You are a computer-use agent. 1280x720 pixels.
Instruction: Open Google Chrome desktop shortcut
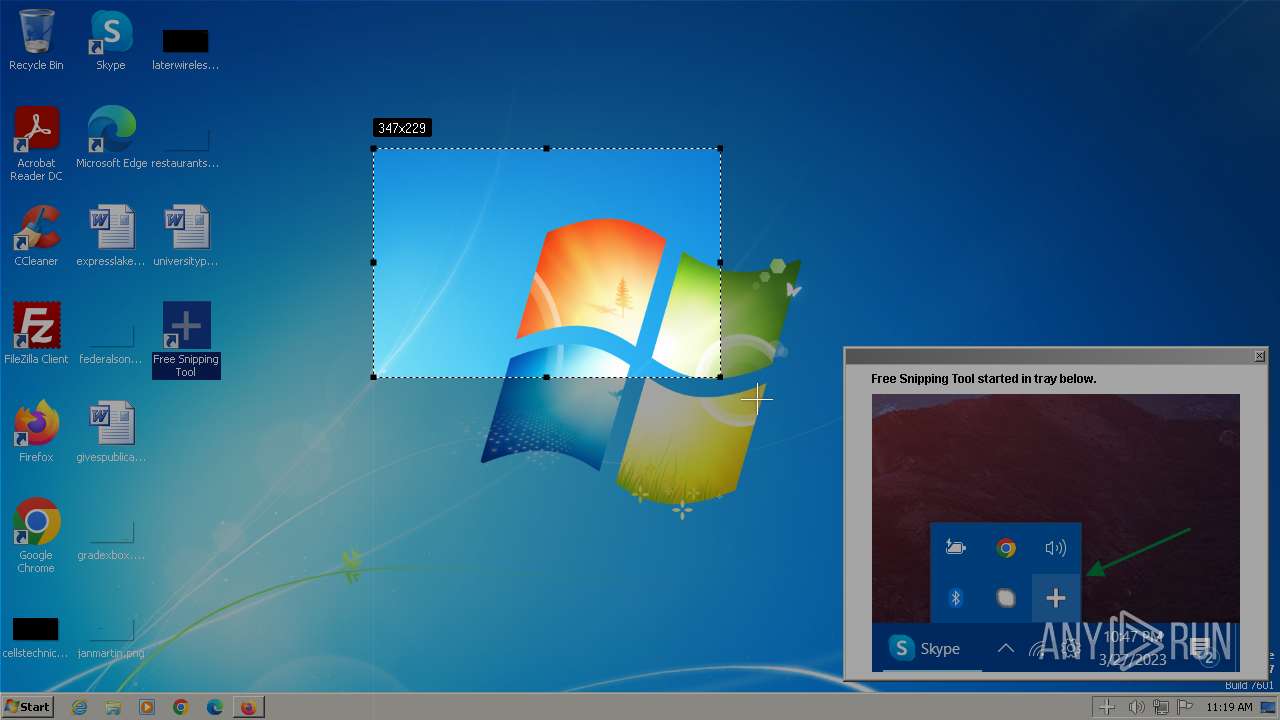(36, 536)
